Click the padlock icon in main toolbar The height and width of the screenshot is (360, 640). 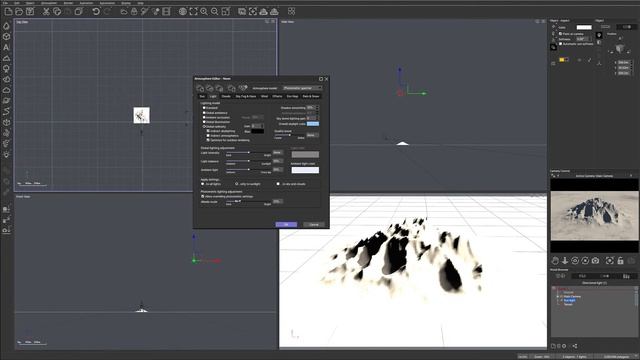134,11
